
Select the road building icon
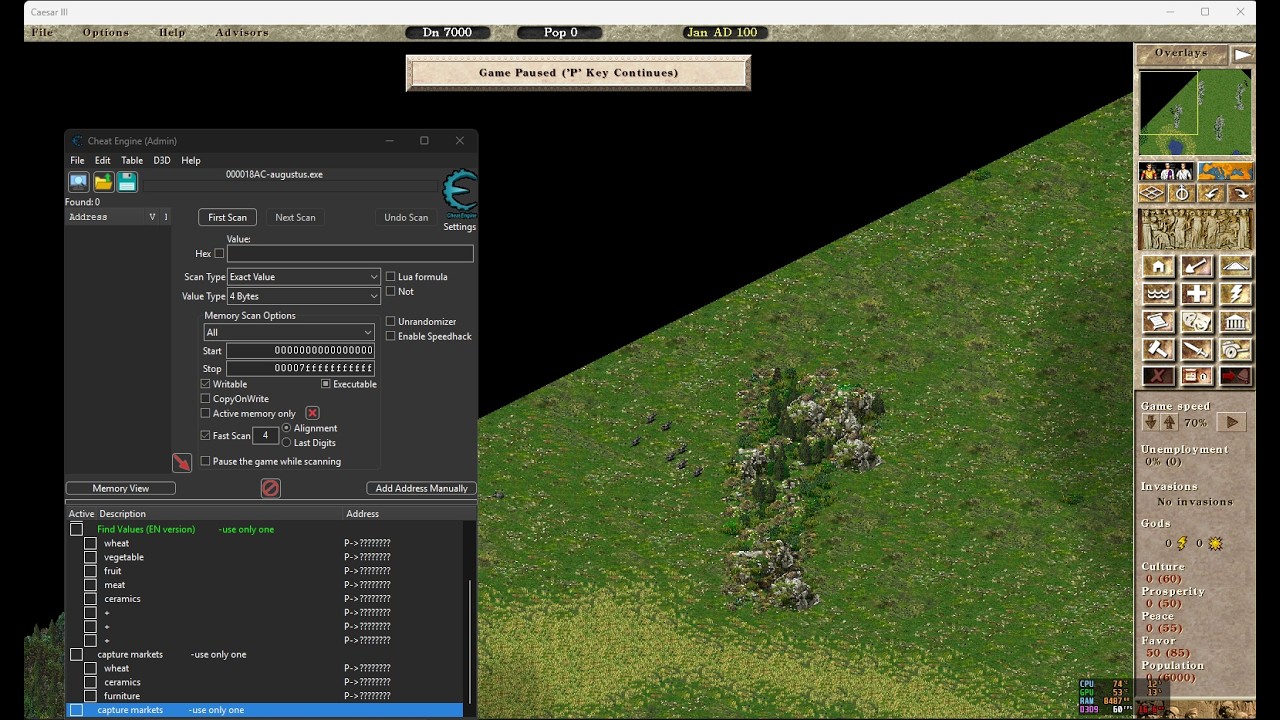(1235, 267)
